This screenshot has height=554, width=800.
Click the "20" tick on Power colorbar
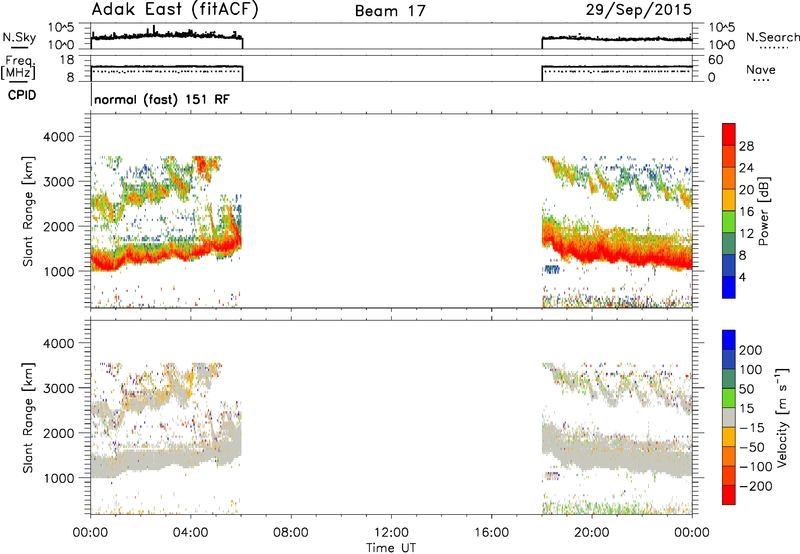(x=746, y=190)
